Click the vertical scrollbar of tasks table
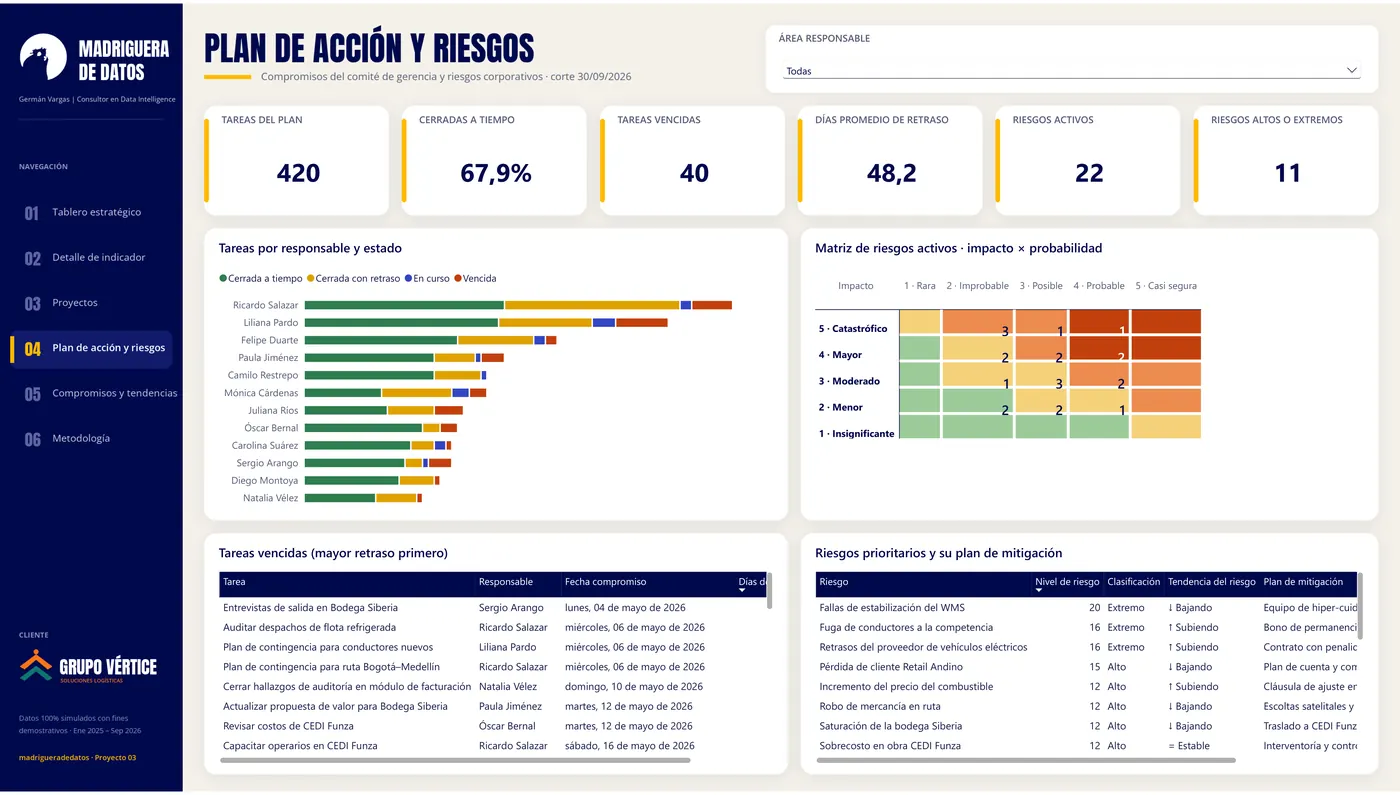The height and width of the screenshot is (795, 1400). pyautogui.click(x=769, y=591)
